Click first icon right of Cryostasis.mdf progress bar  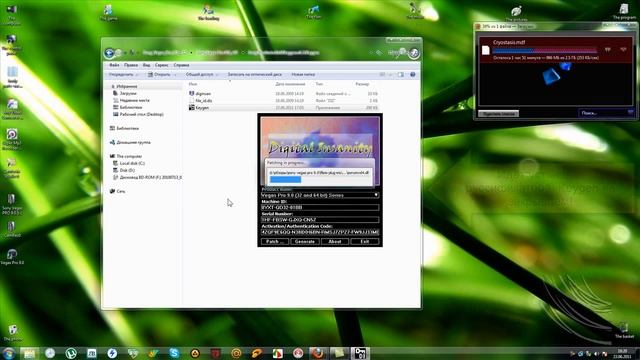point(608,50)
